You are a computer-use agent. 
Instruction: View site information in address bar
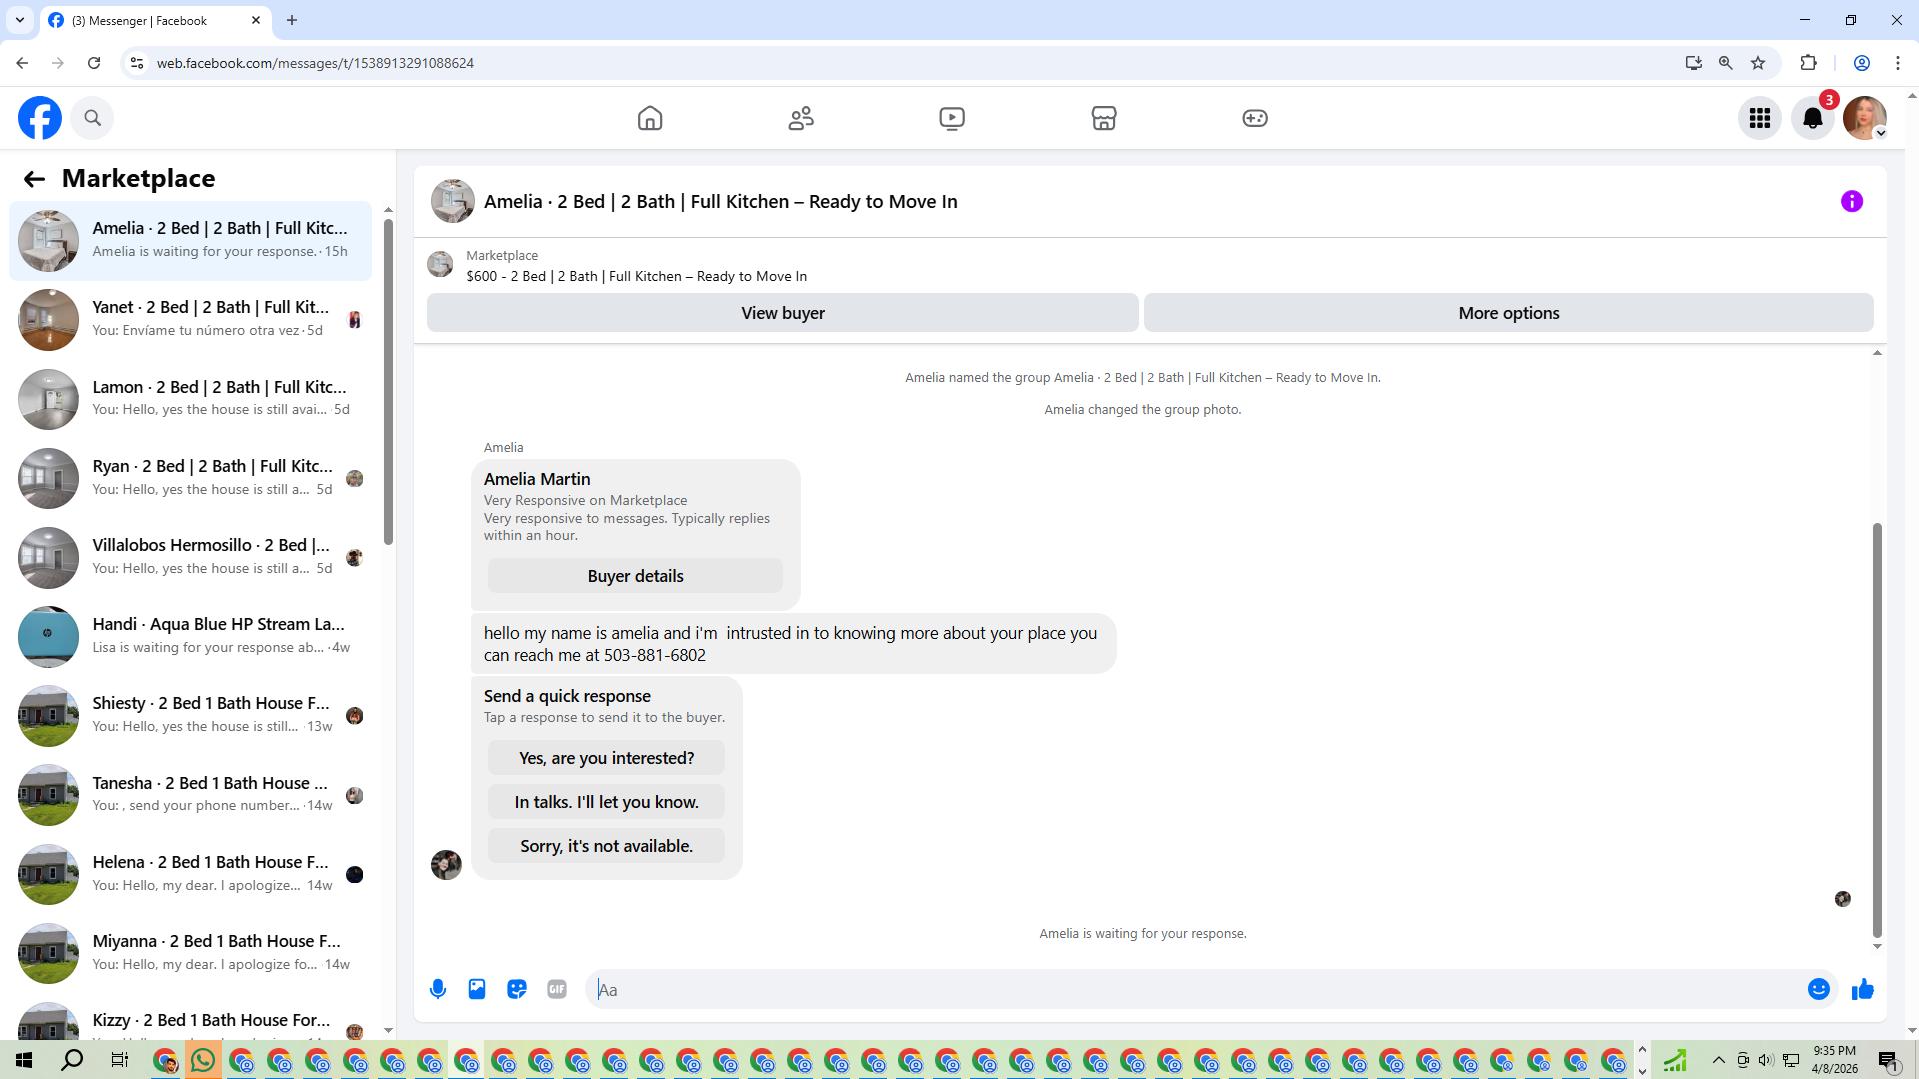(137, 63)
